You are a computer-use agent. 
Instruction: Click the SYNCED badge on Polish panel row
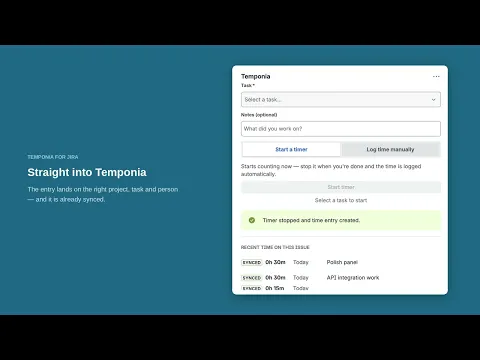pyautogui.click(x=251, y=262)
